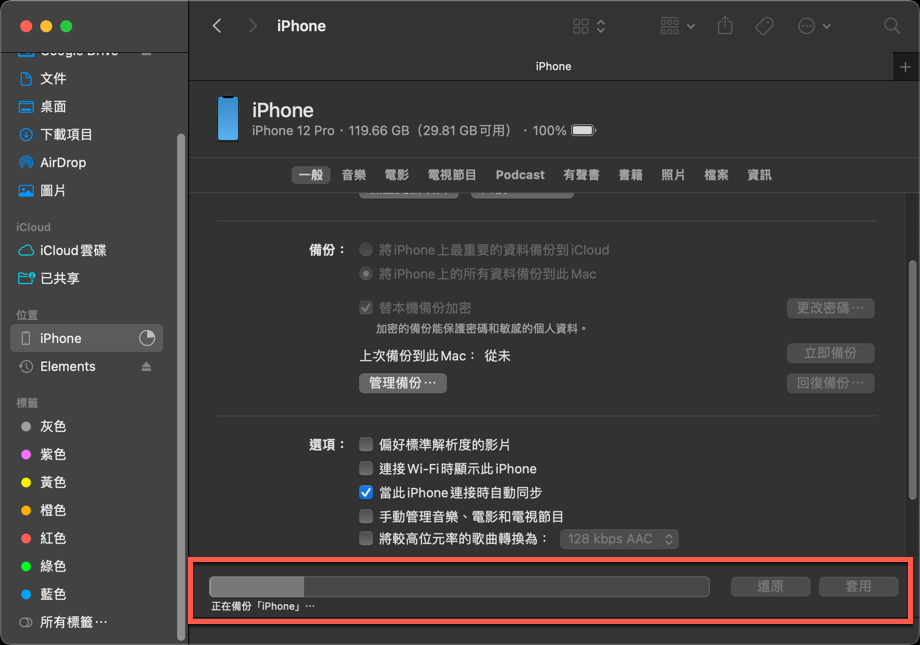Click 還原 revert button
Screen dimensions: 920x645
770,586
